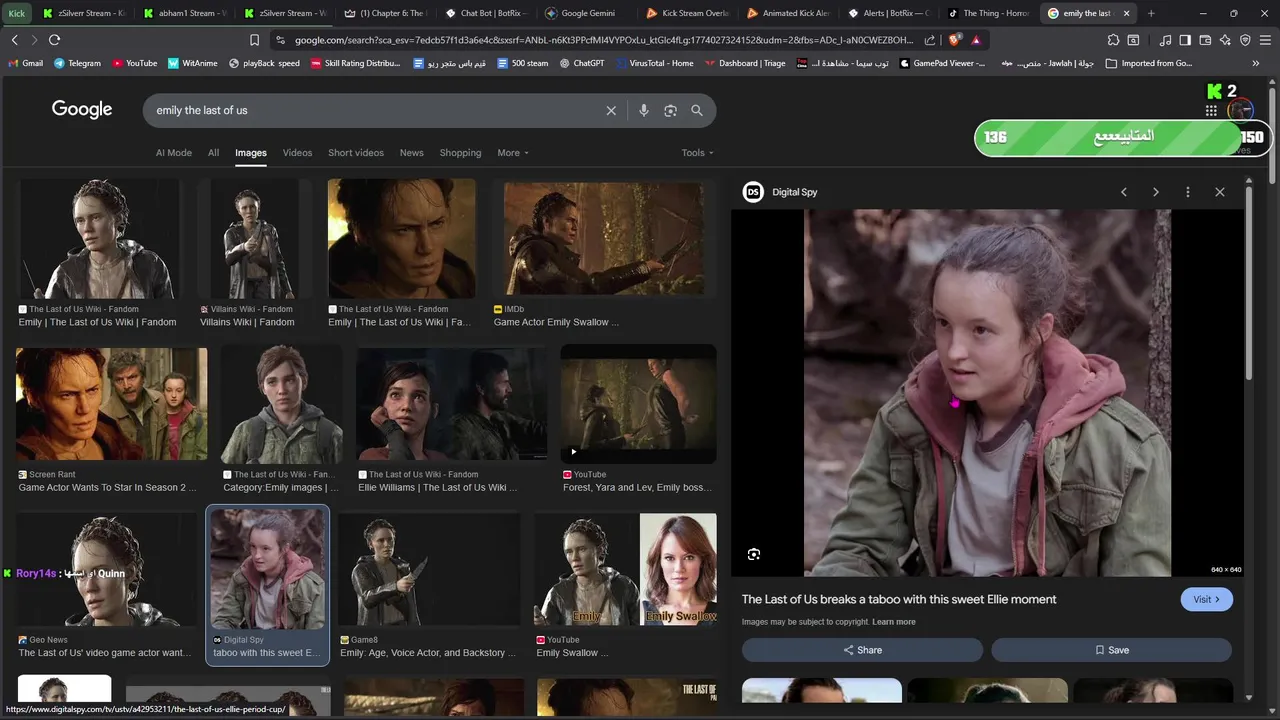Submit search with magnifying glass icon

click(697, 110)
